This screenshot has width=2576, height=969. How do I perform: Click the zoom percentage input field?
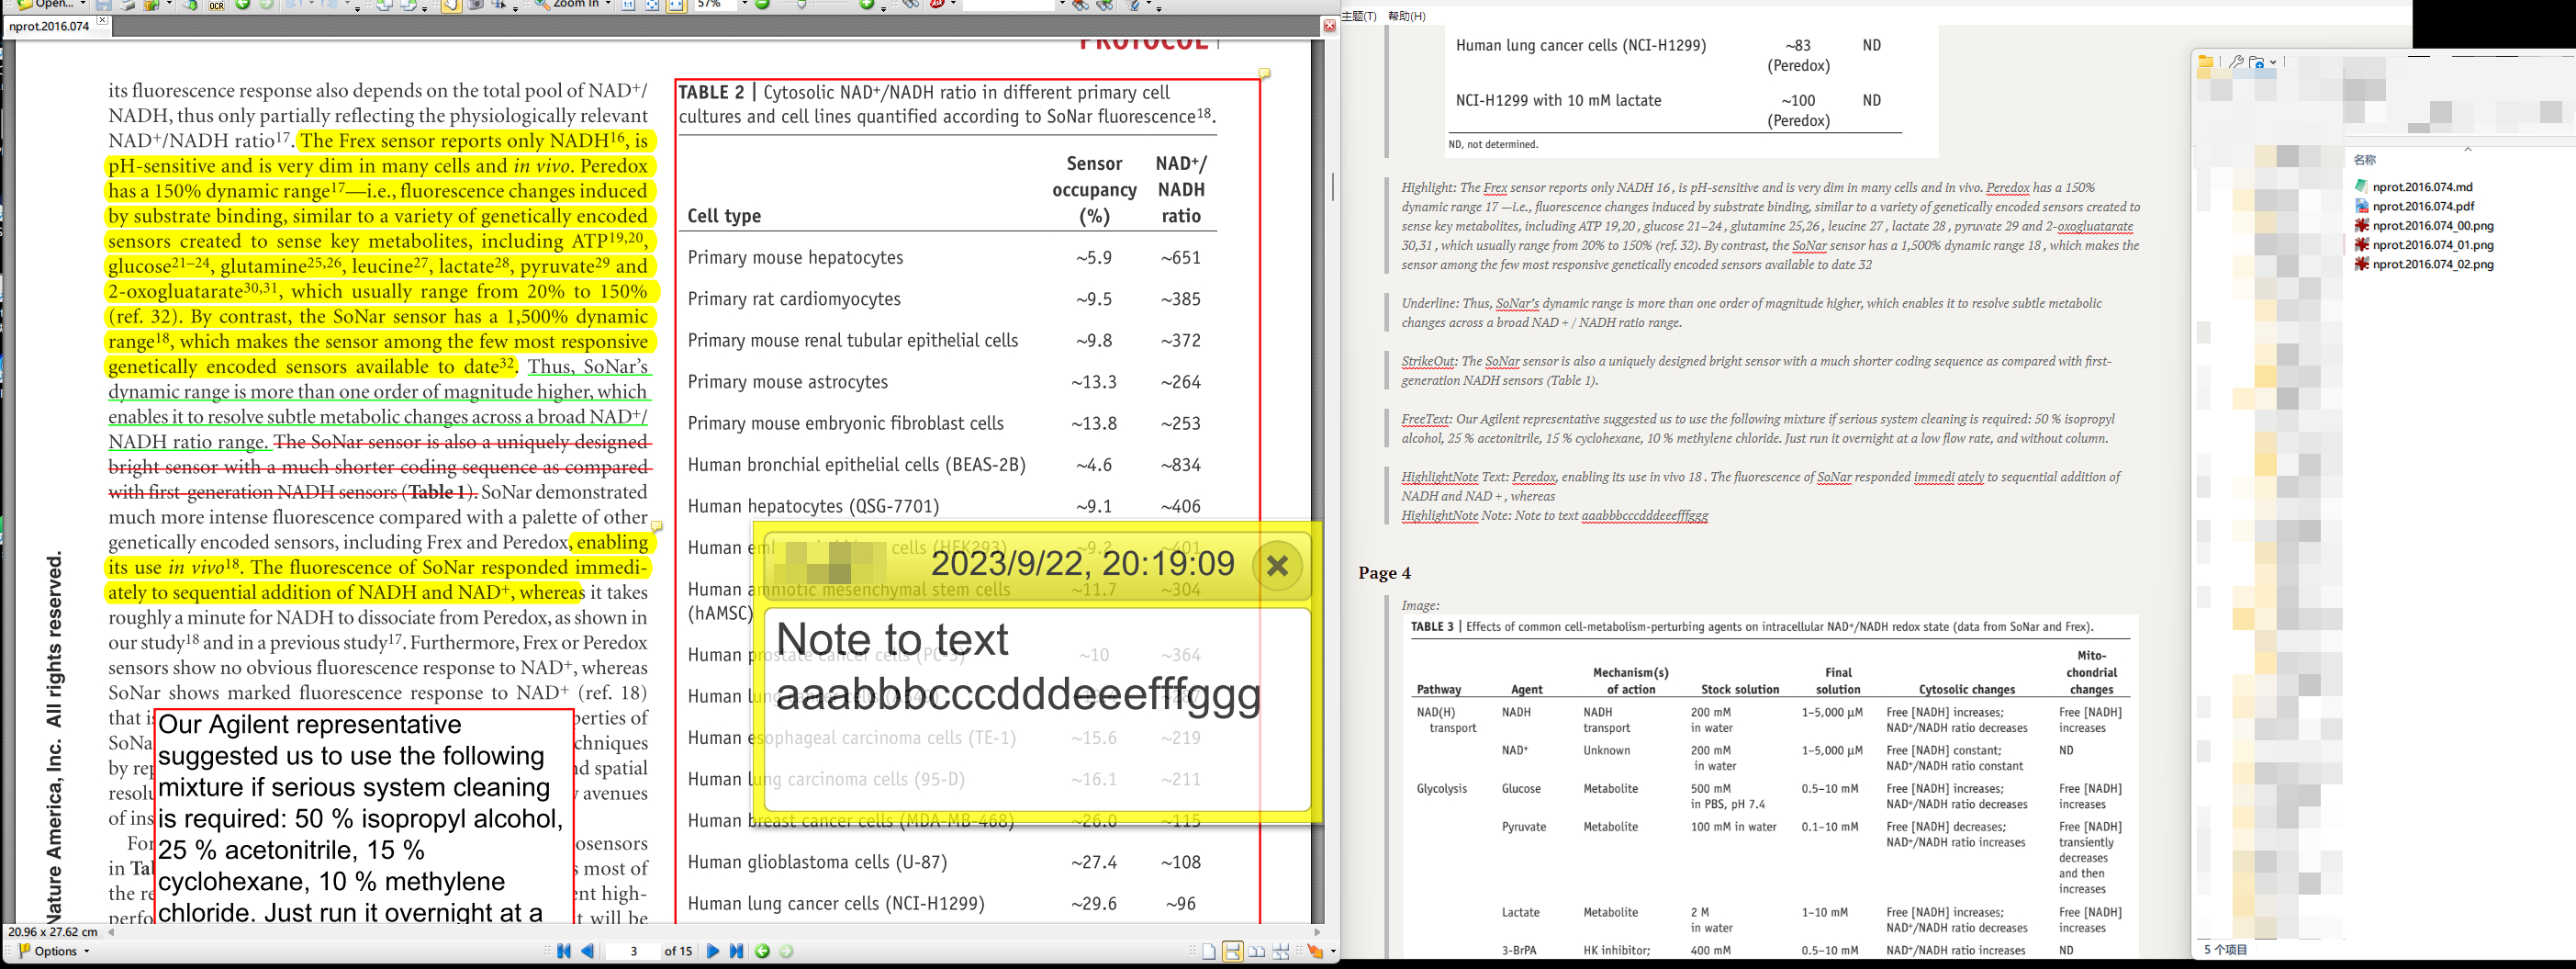715,5
